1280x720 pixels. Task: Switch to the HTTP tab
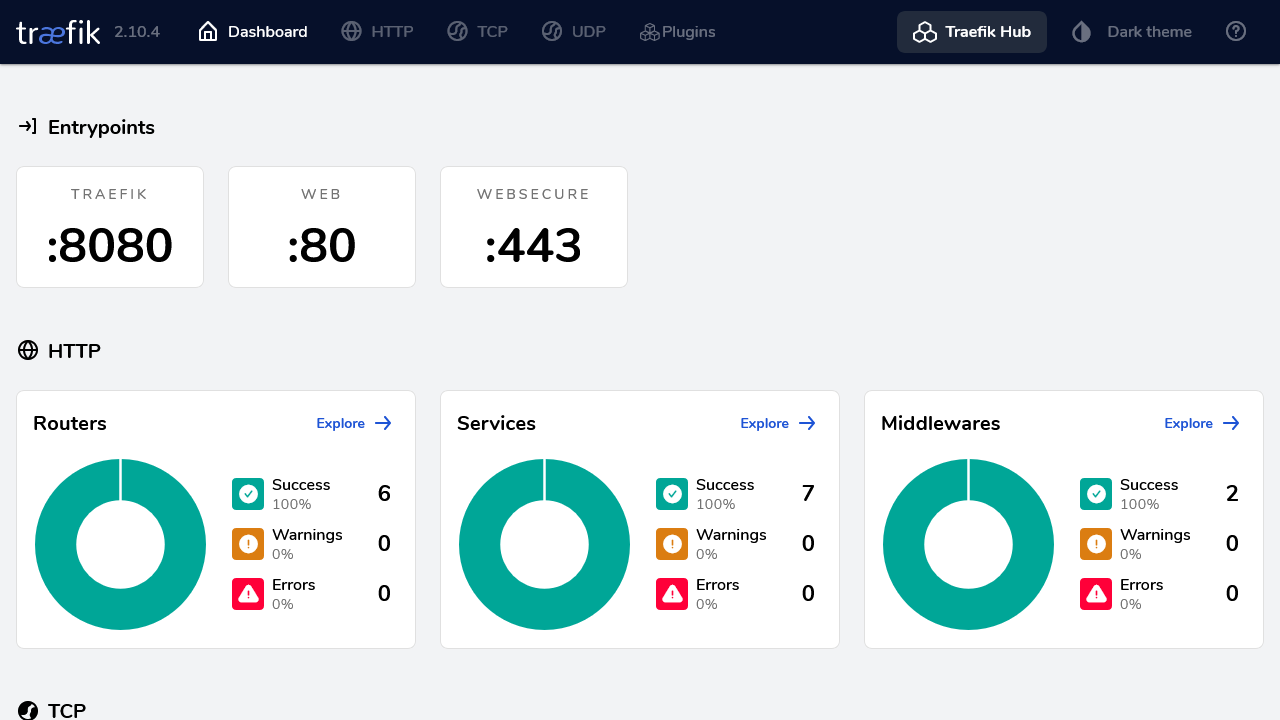[377, 32]
